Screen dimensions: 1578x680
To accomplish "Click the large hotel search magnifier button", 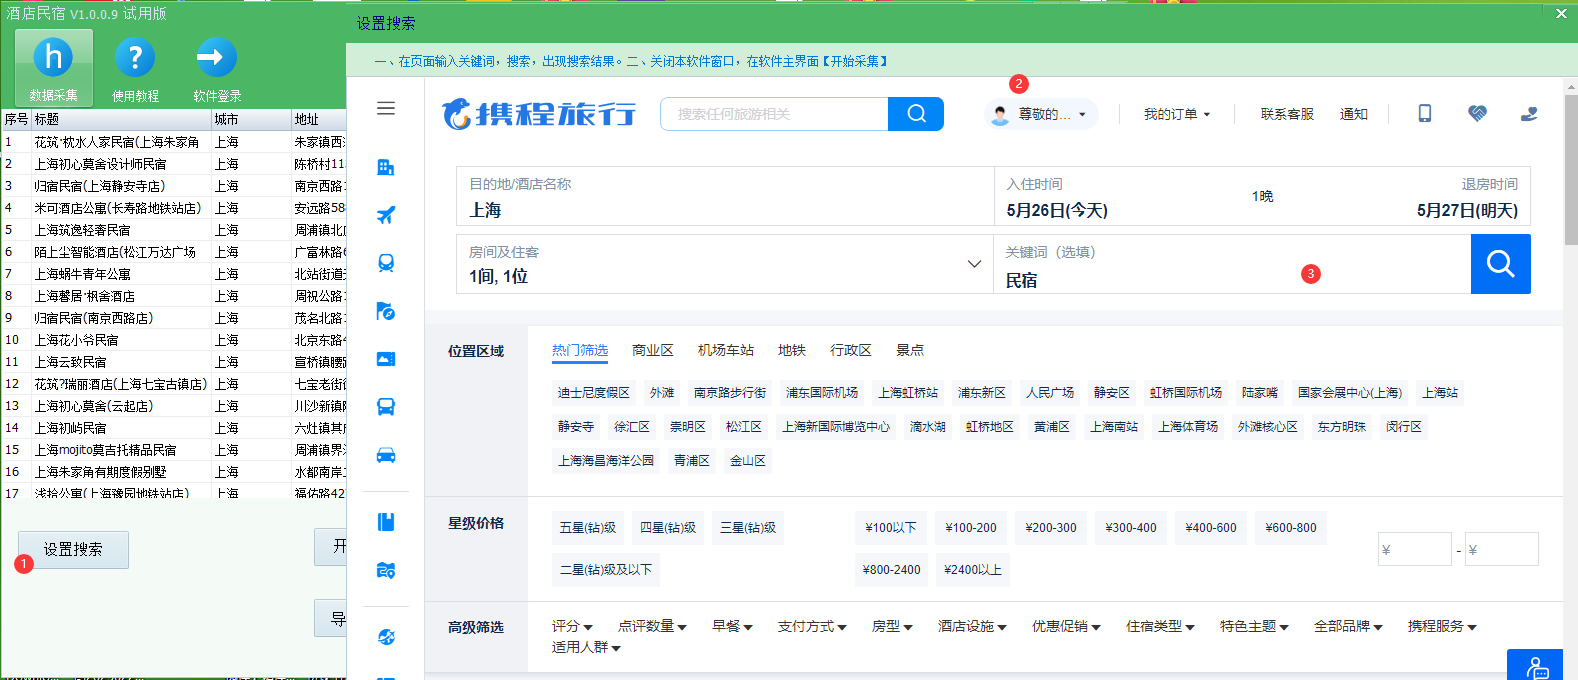I will point(1500,264).
